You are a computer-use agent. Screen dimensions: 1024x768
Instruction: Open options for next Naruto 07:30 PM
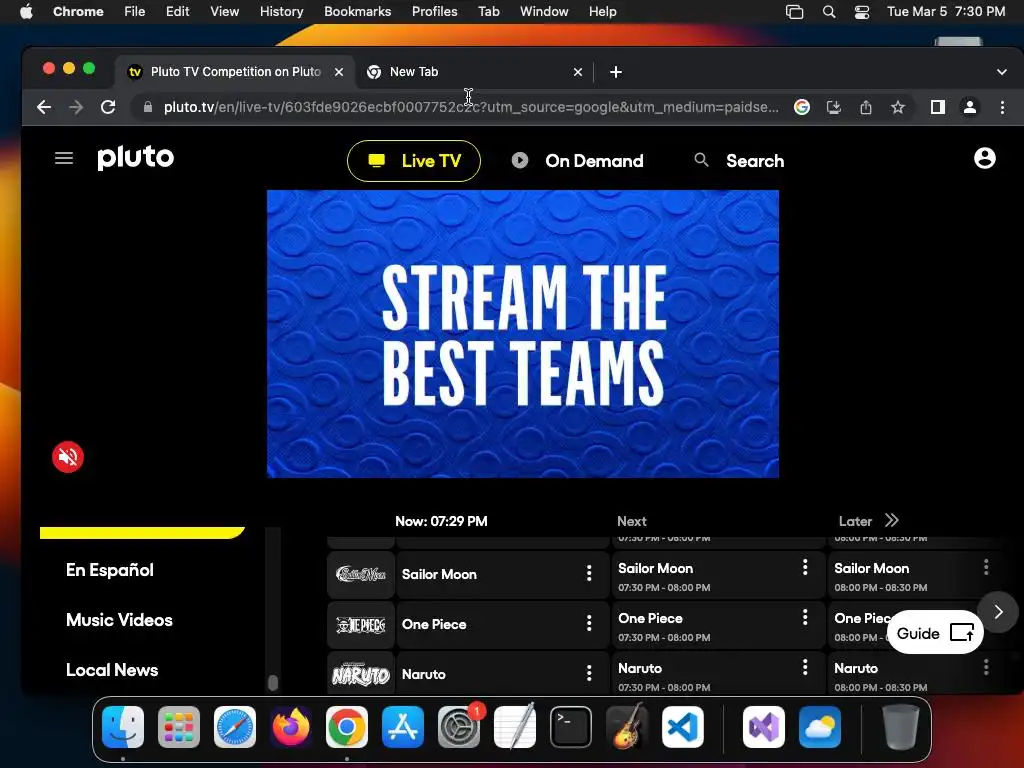(805, 667)
